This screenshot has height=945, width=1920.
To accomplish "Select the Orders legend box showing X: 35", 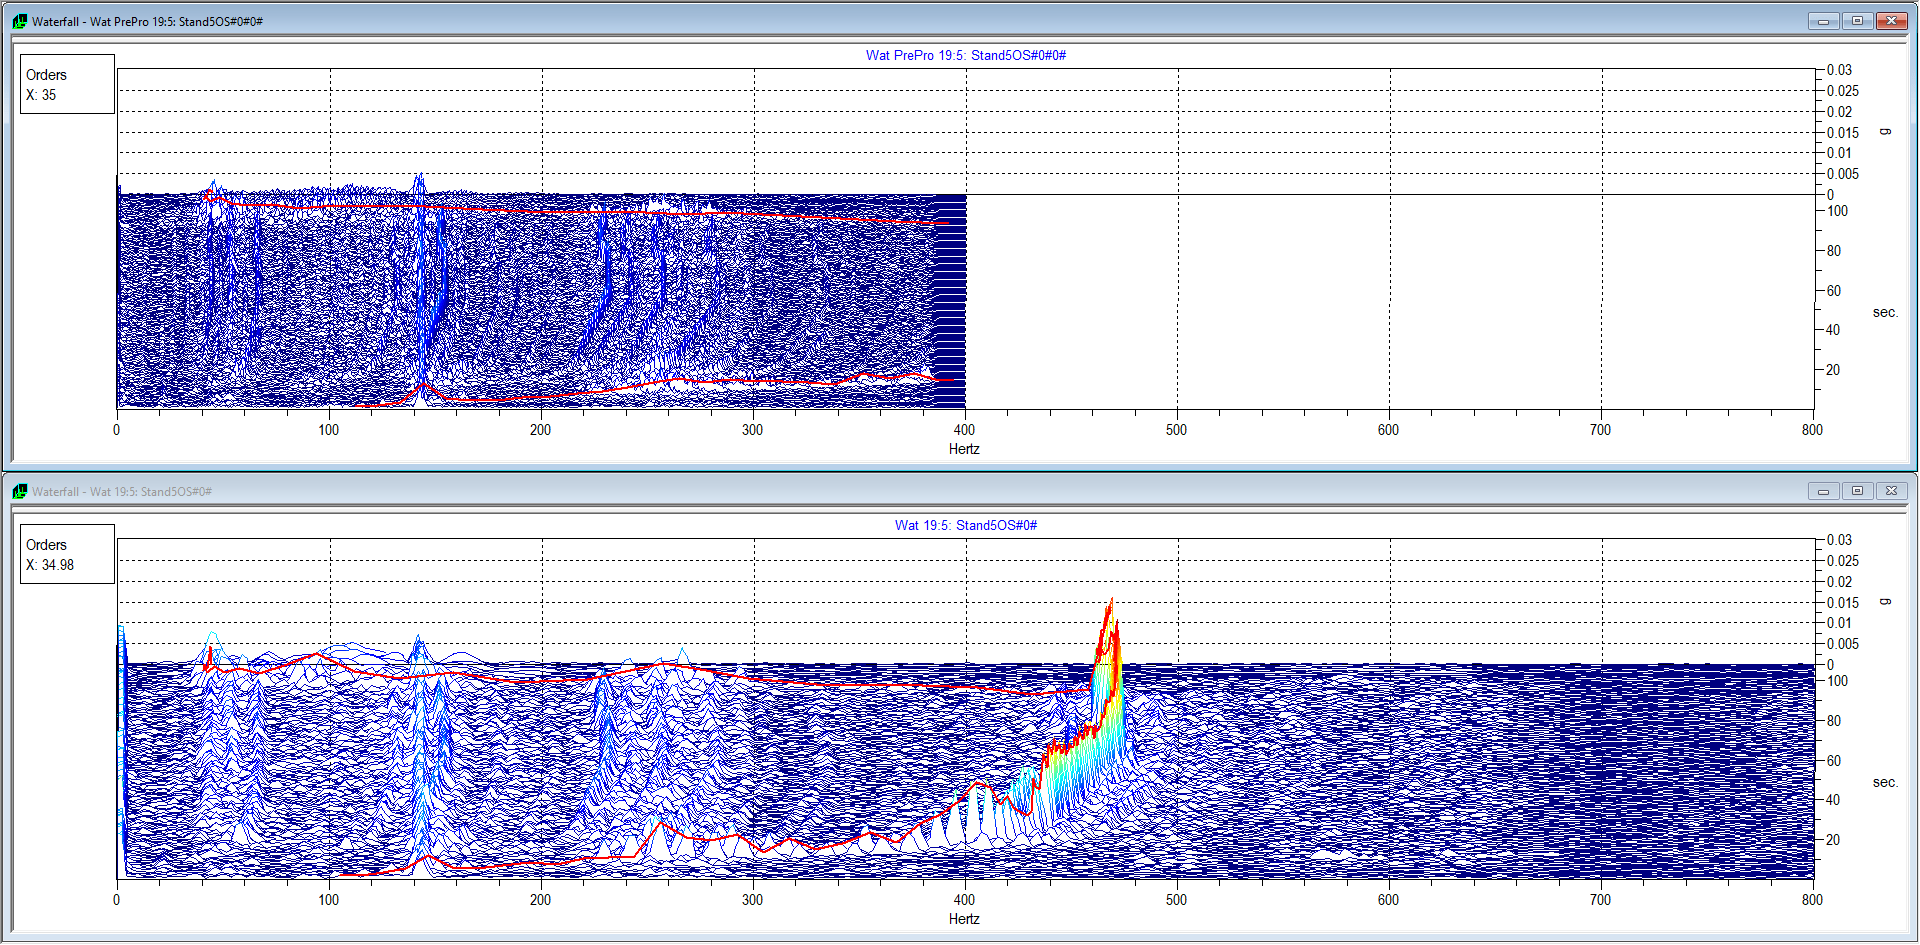I will pos(67,84).
